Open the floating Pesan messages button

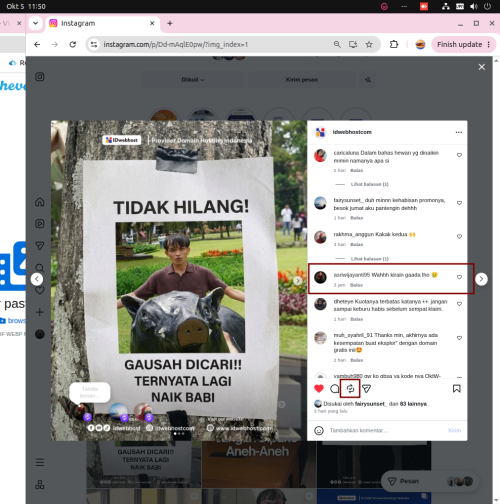coord(430,481)
